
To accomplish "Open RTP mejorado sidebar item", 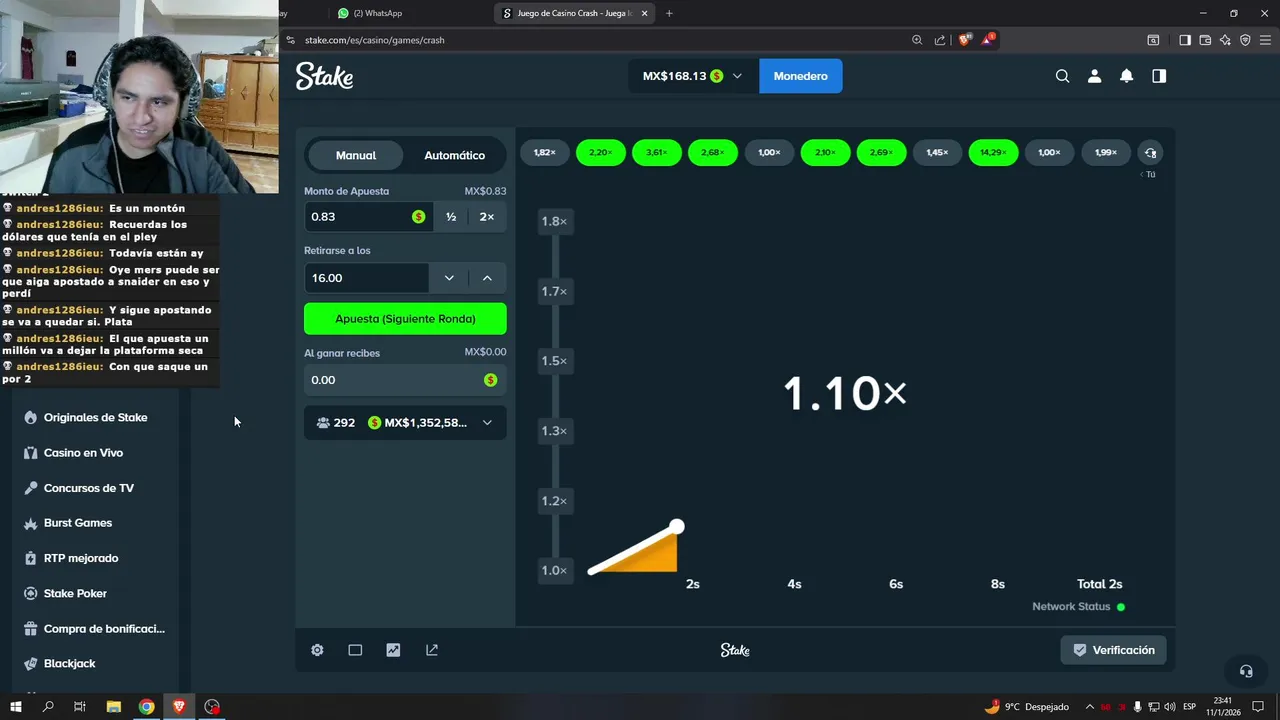I will (80, 558).
